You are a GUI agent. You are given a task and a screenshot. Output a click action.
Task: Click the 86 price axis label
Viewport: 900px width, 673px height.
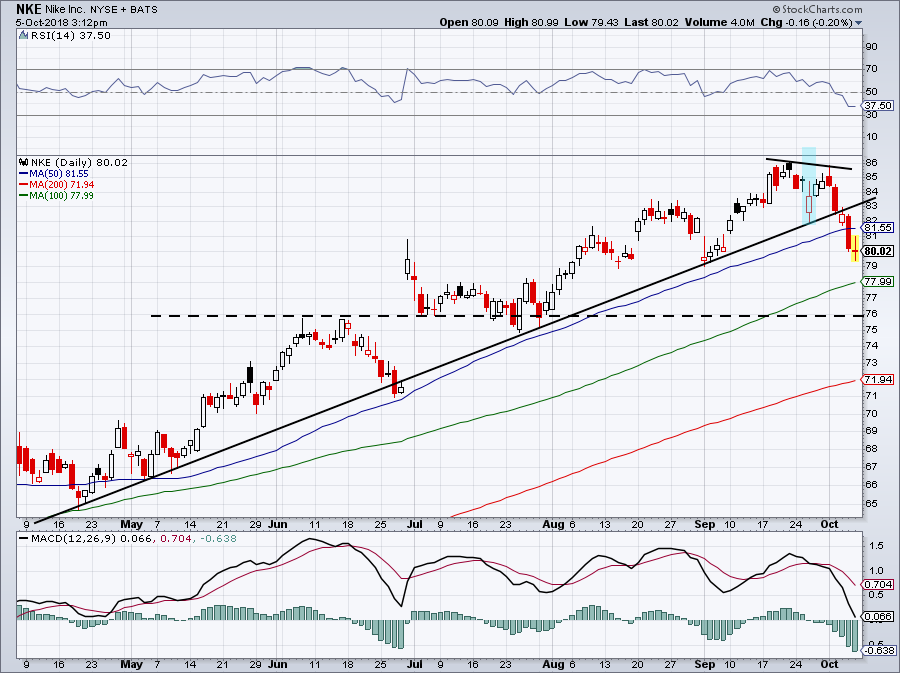tap(871, 163)
